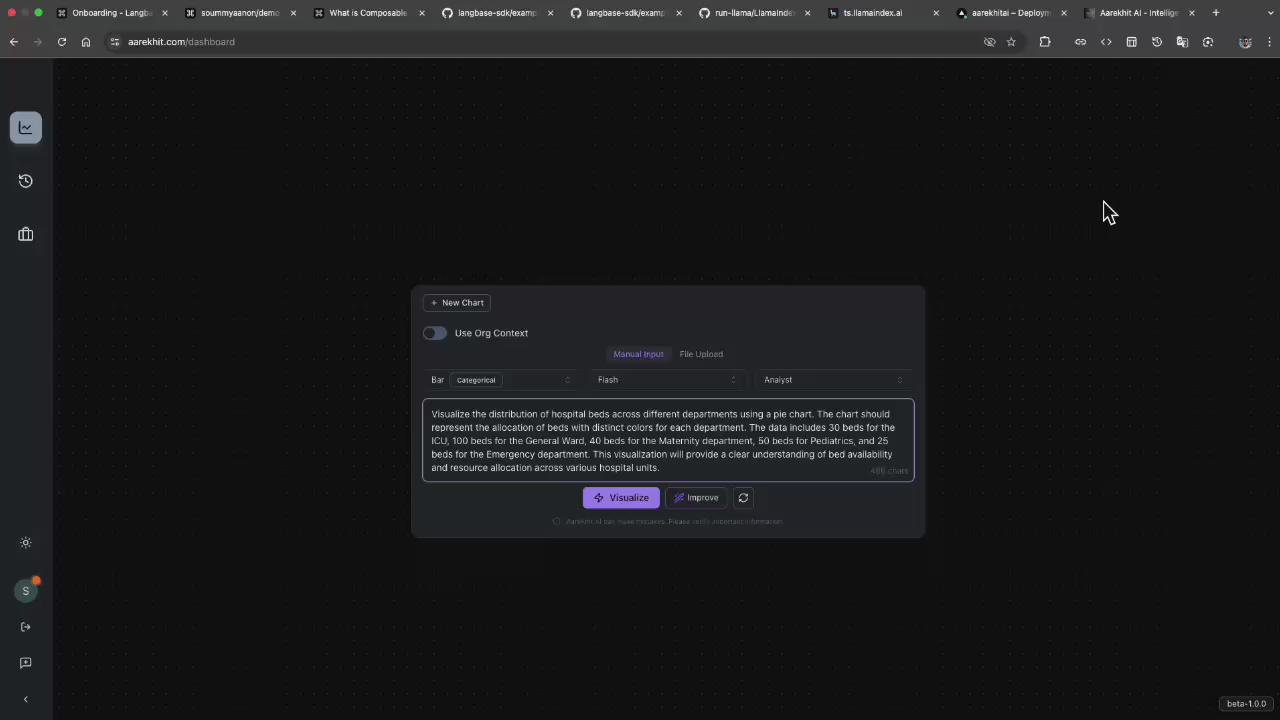The width and height of the screenshot is (1280, 720).
Task: Open a new browser tab with plus
Action: tap(1216, 13)
